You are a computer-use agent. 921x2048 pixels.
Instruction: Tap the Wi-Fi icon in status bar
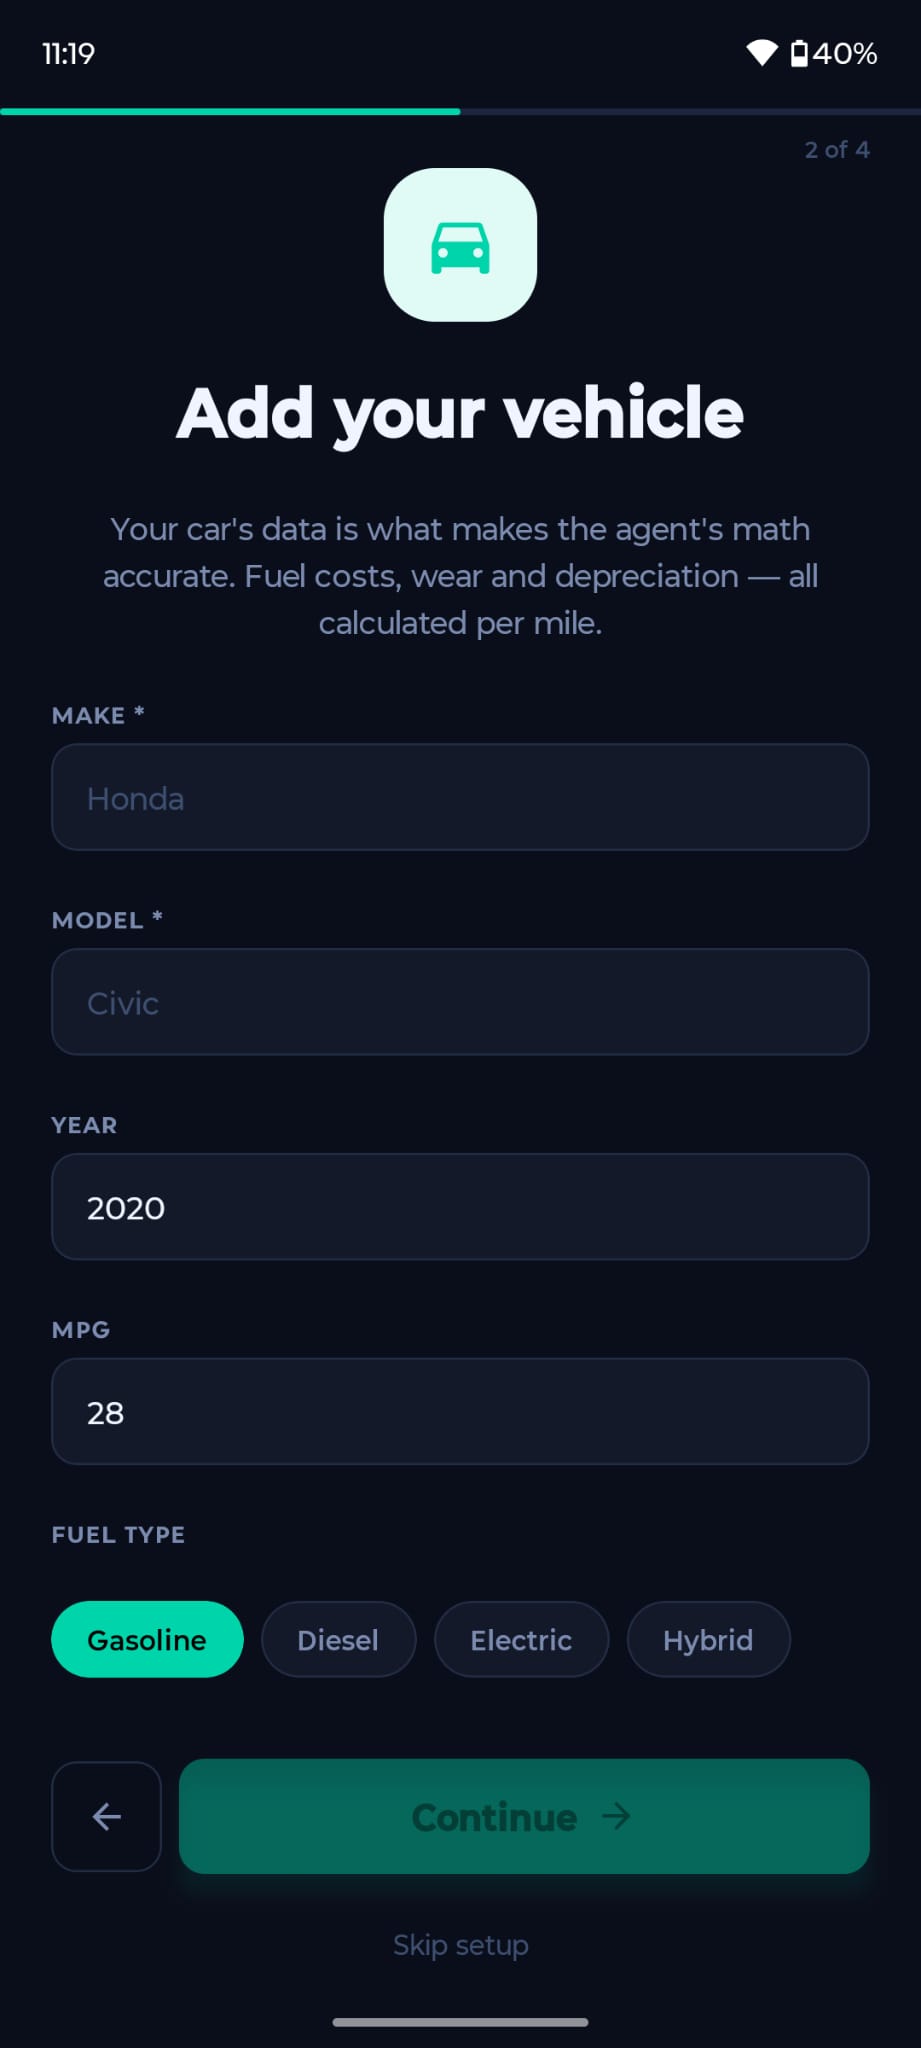tap(762, 55)
